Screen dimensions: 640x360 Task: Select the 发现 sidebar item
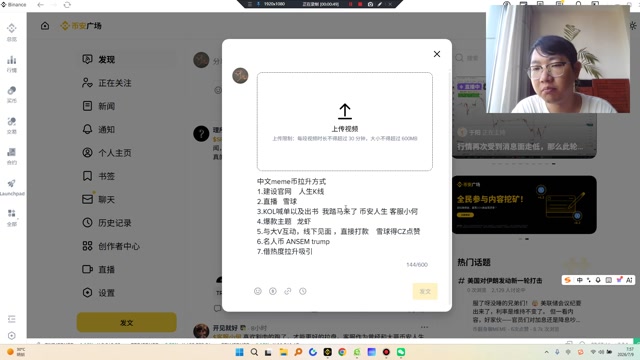(127, 60)
